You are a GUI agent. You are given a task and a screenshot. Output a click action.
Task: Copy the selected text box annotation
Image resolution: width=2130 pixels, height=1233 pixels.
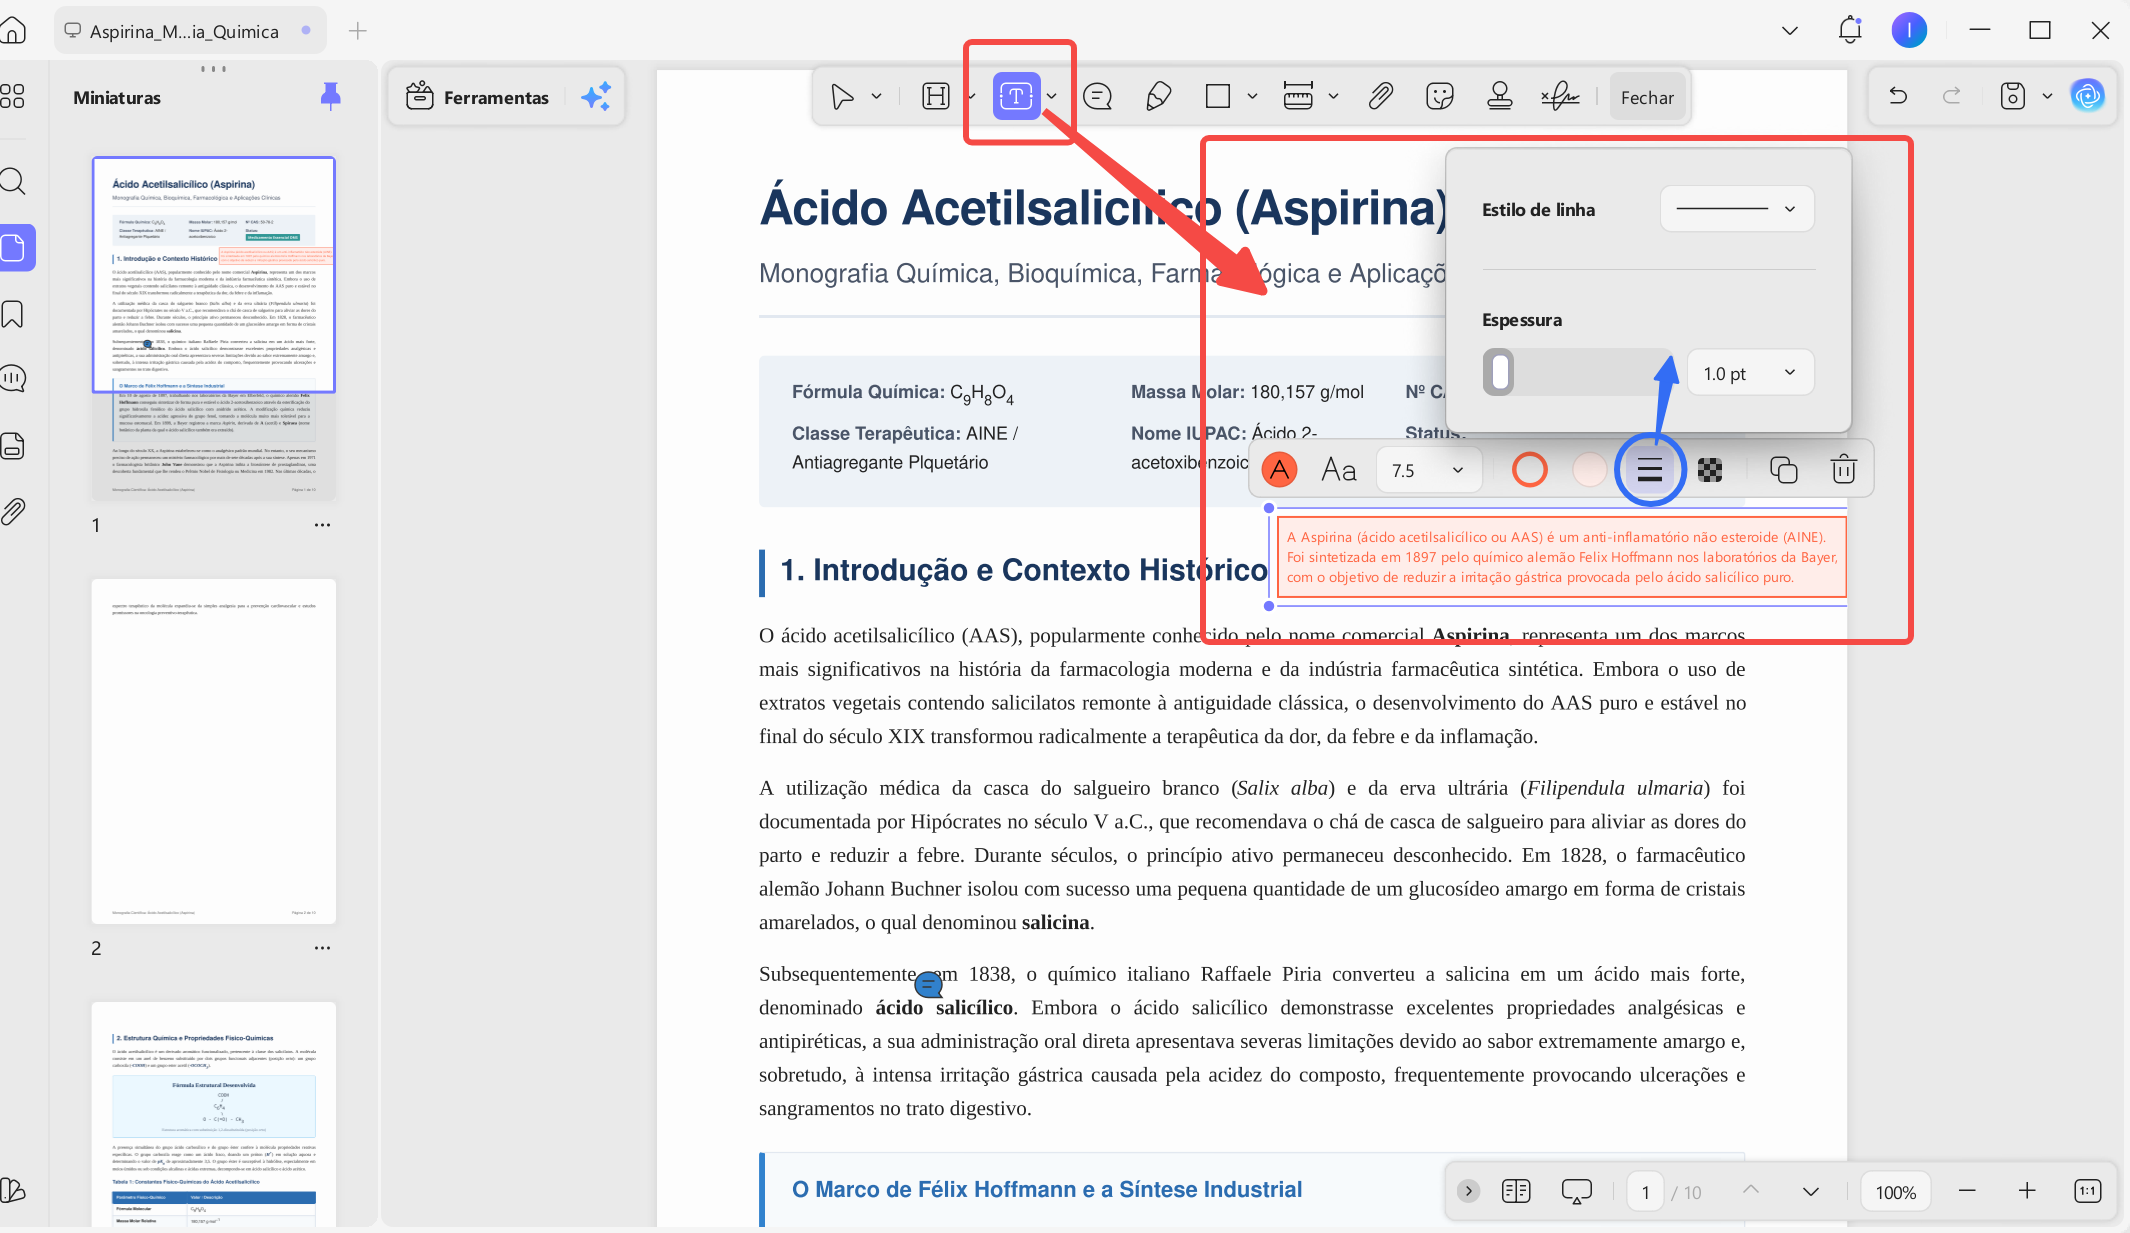tap(1784, 469)
